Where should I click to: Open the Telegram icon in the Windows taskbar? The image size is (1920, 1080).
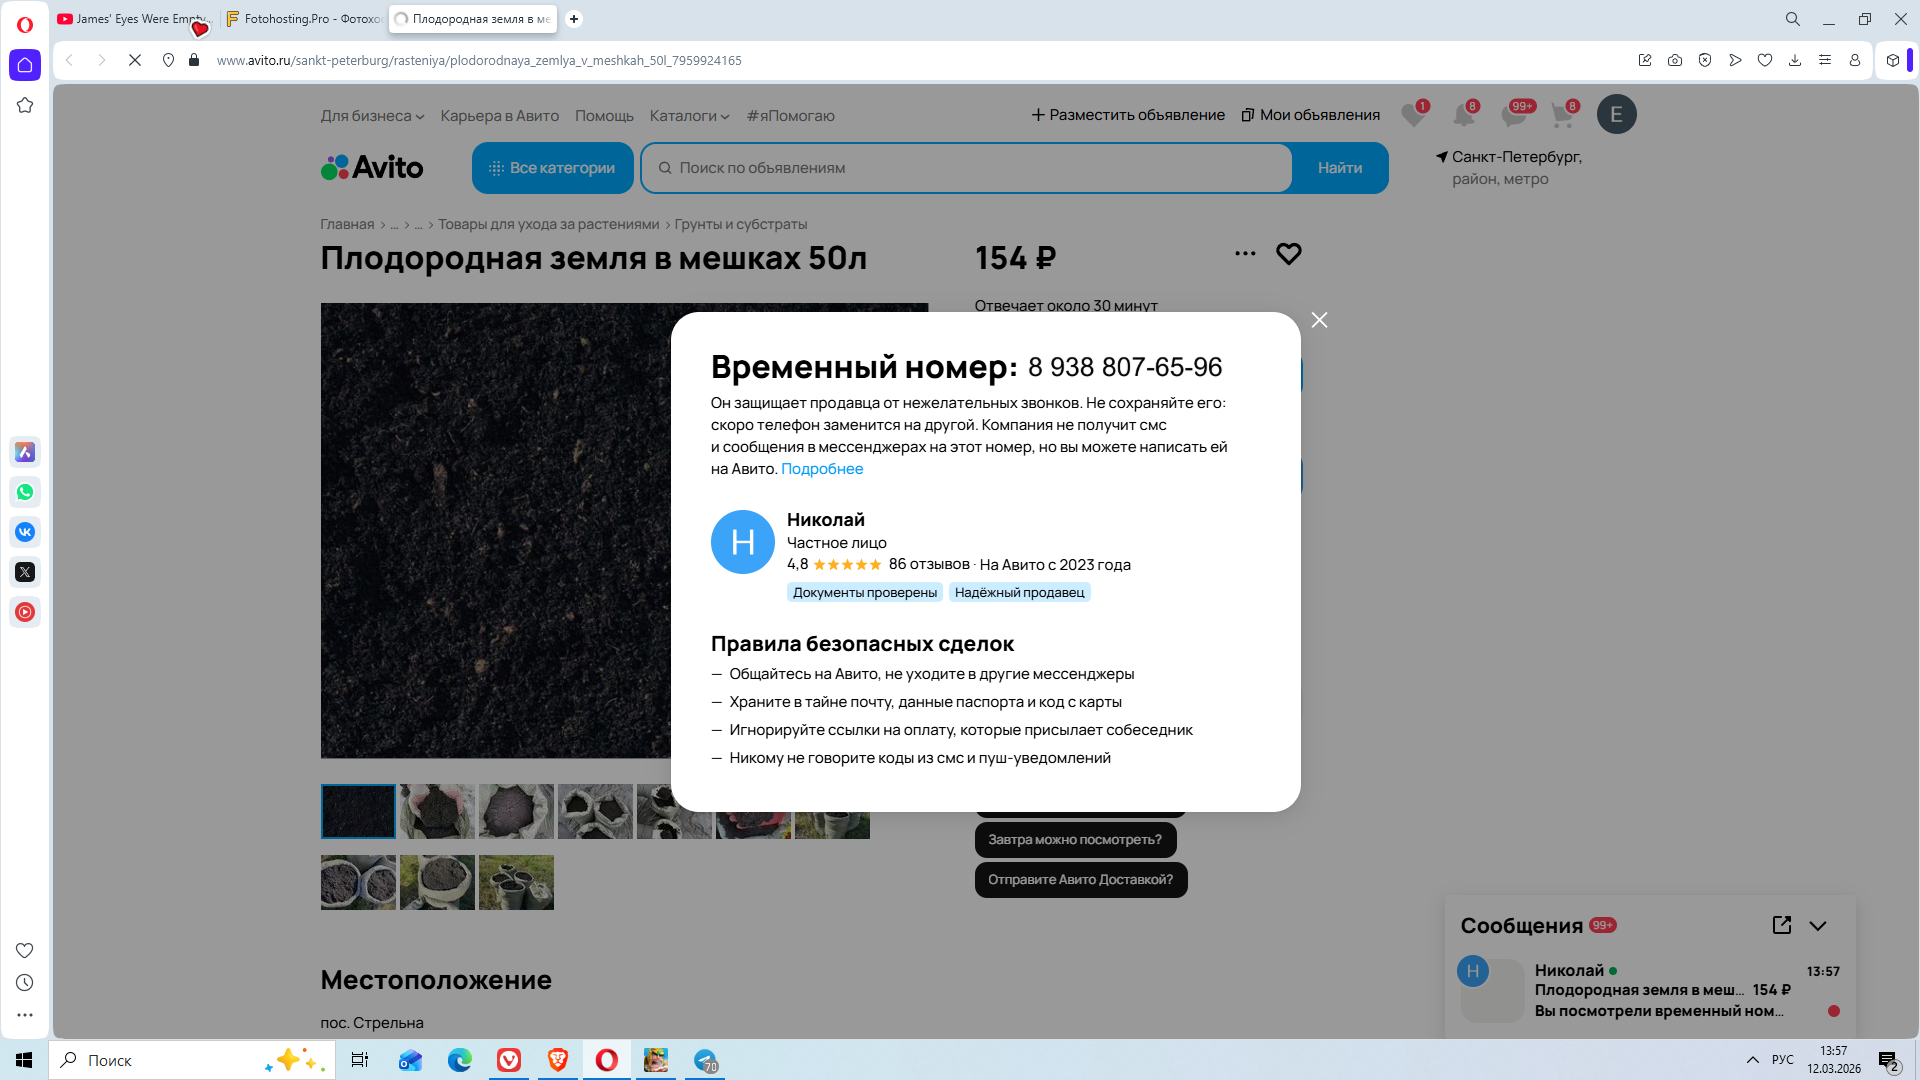click(706, 1060)
